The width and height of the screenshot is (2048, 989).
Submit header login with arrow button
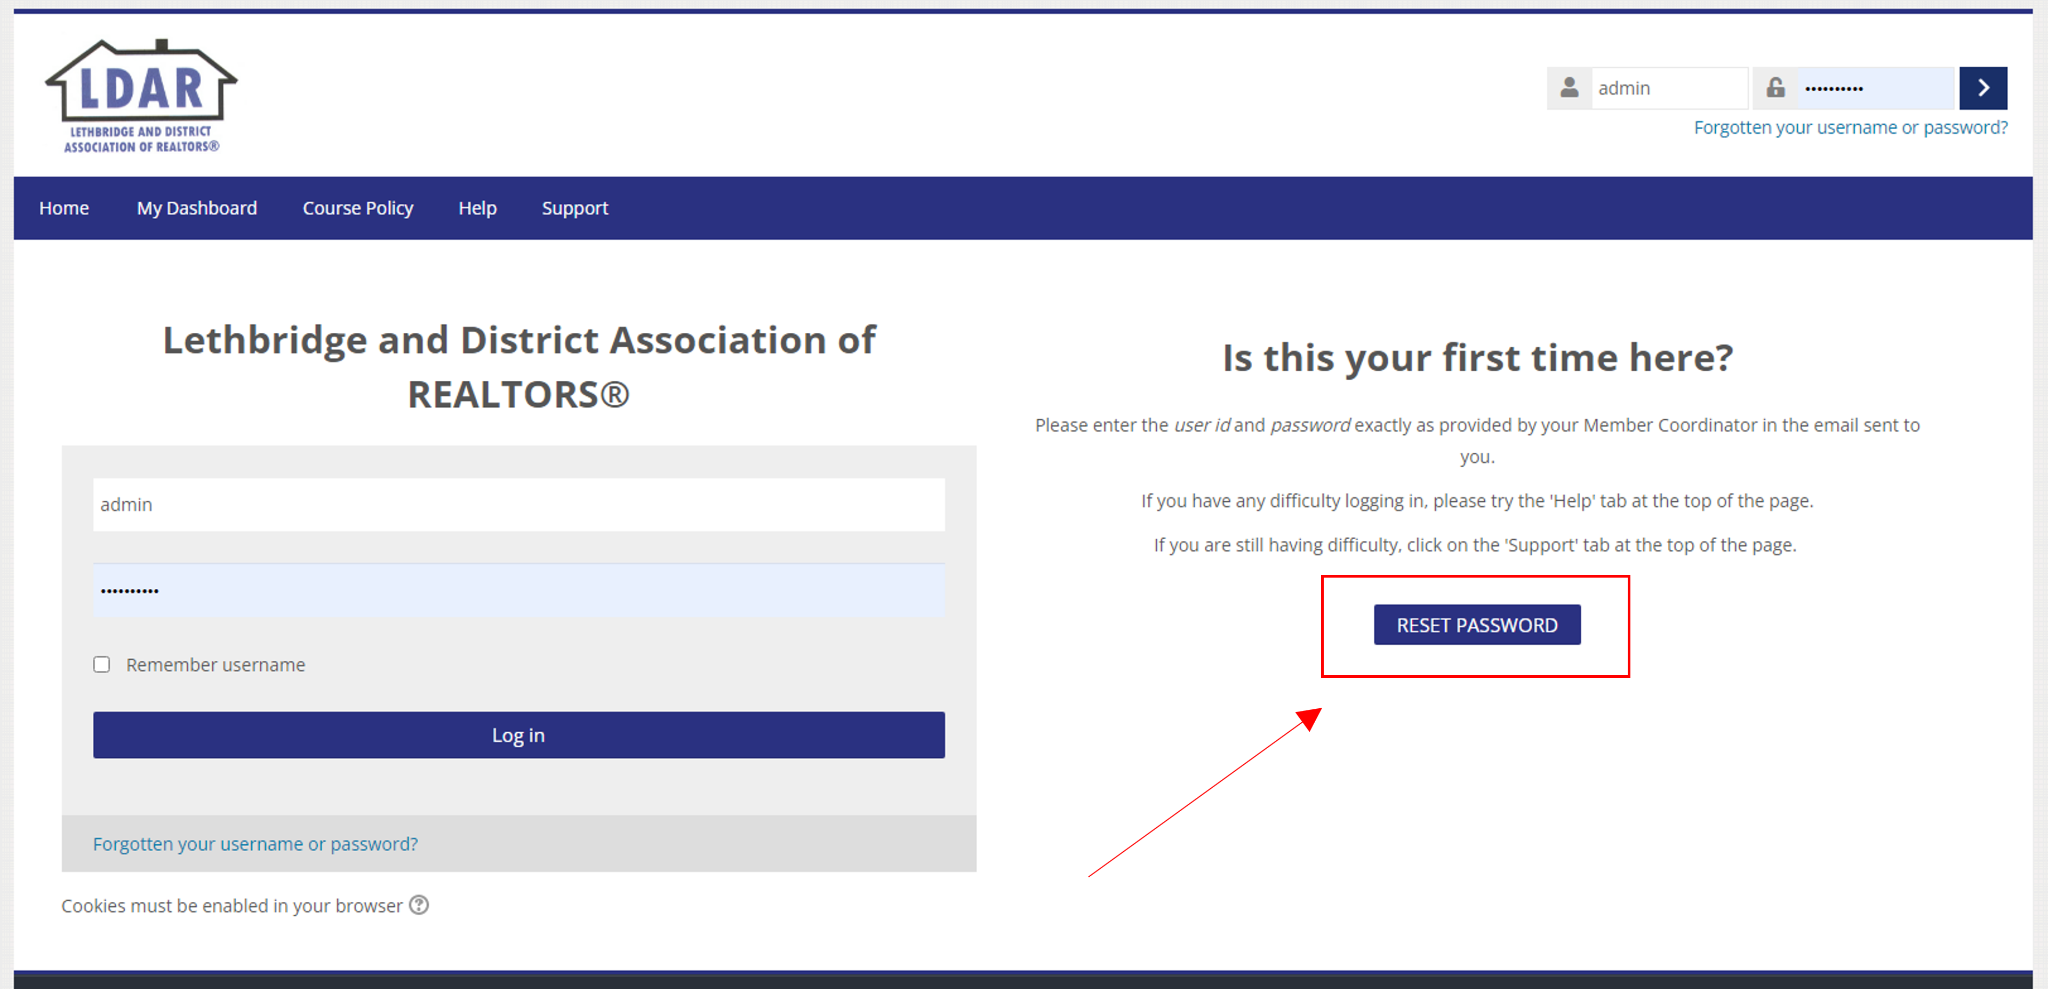point(1983,88)
